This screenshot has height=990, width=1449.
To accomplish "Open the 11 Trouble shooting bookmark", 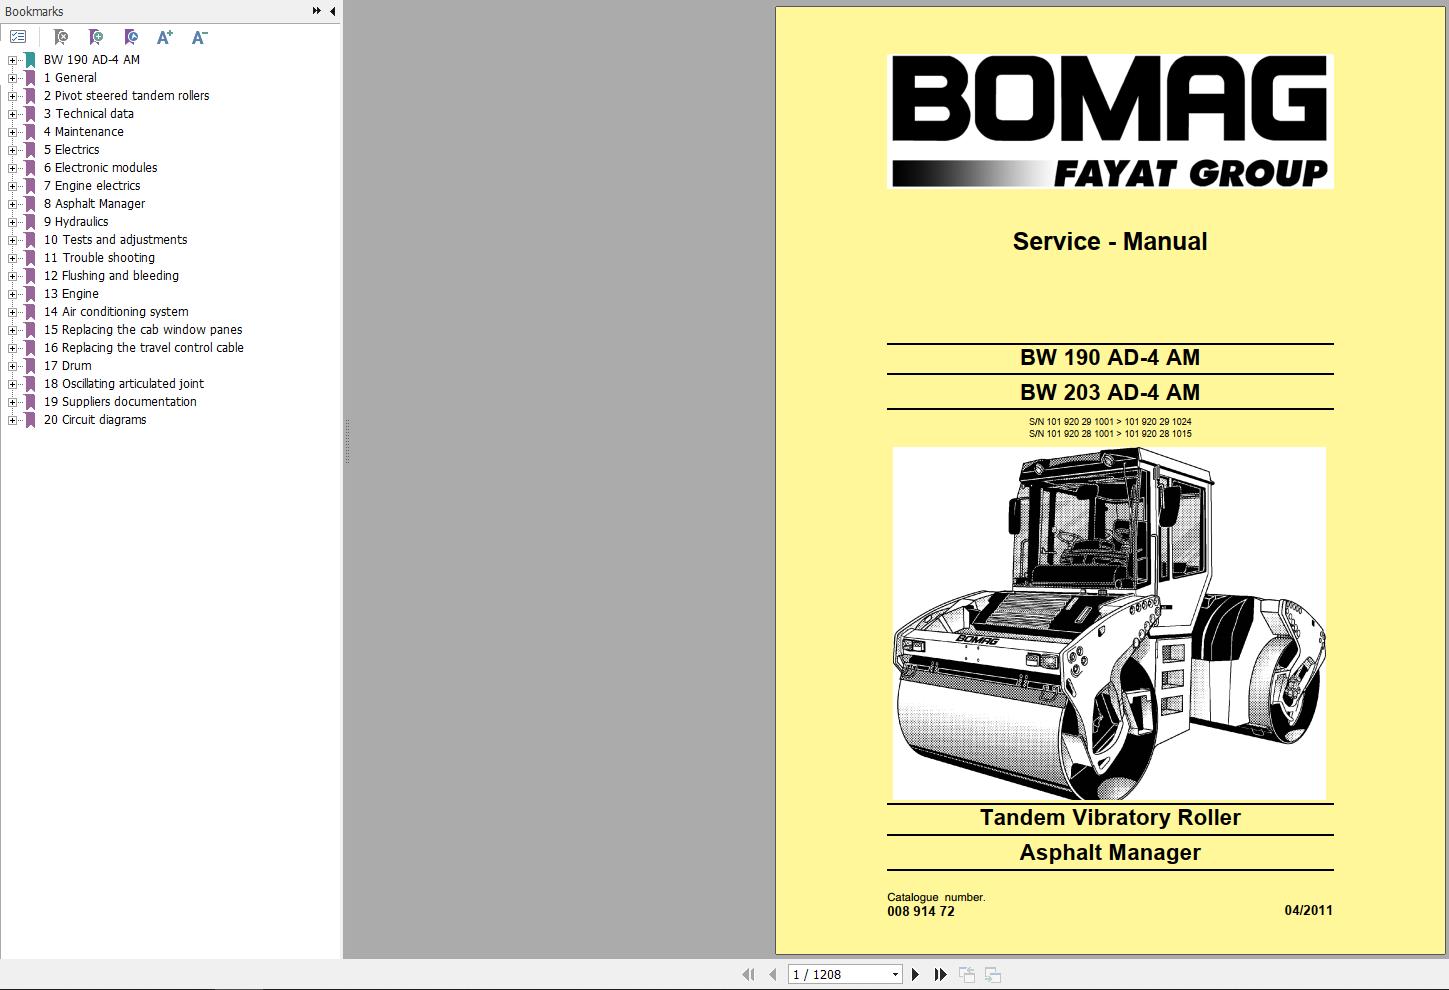I will [x=99, y=258].
